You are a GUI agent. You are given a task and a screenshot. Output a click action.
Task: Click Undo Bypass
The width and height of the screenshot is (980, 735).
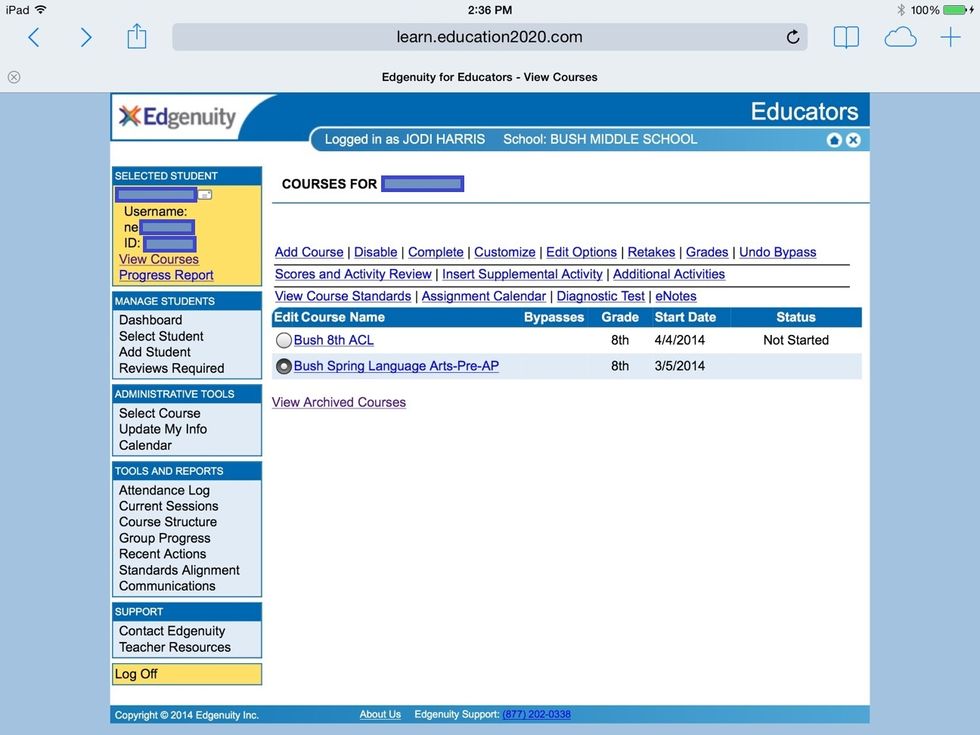(x=778, y=252)
